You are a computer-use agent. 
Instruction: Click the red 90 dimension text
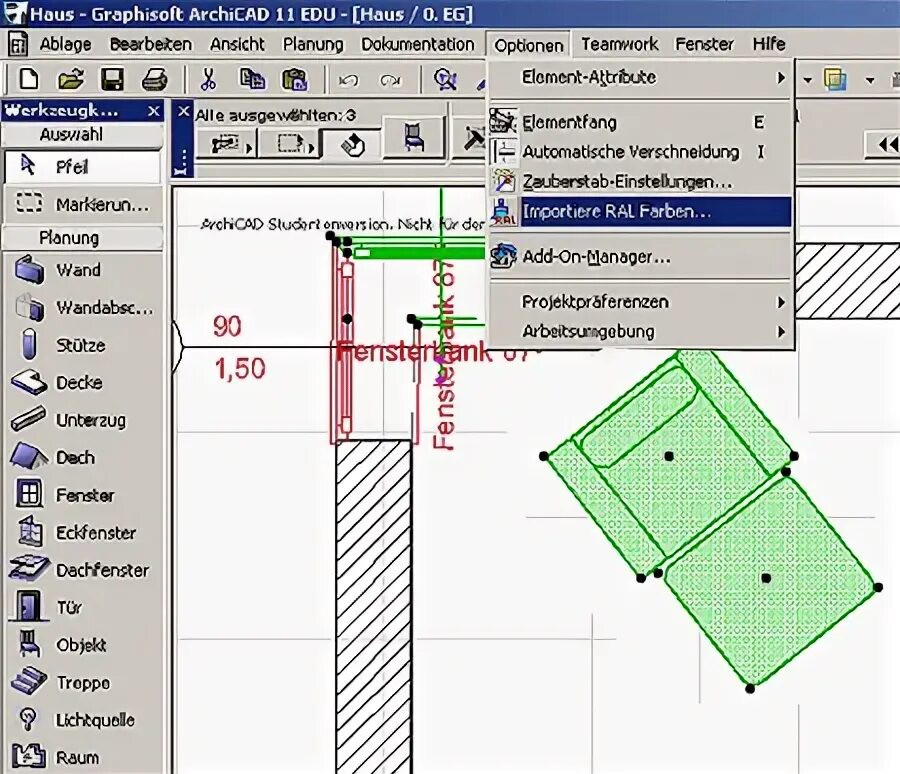click(x=227, y=326)
